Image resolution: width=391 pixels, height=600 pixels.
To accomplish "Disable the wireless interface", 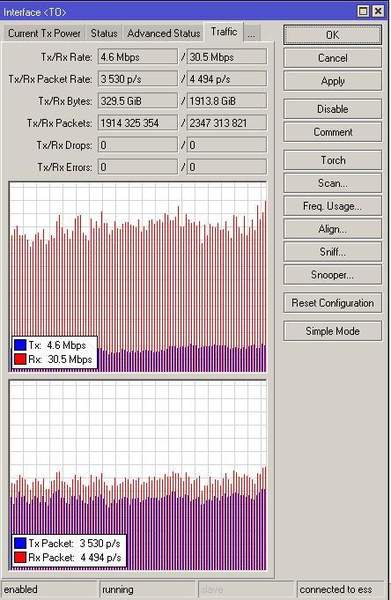I will pos(332,109).
